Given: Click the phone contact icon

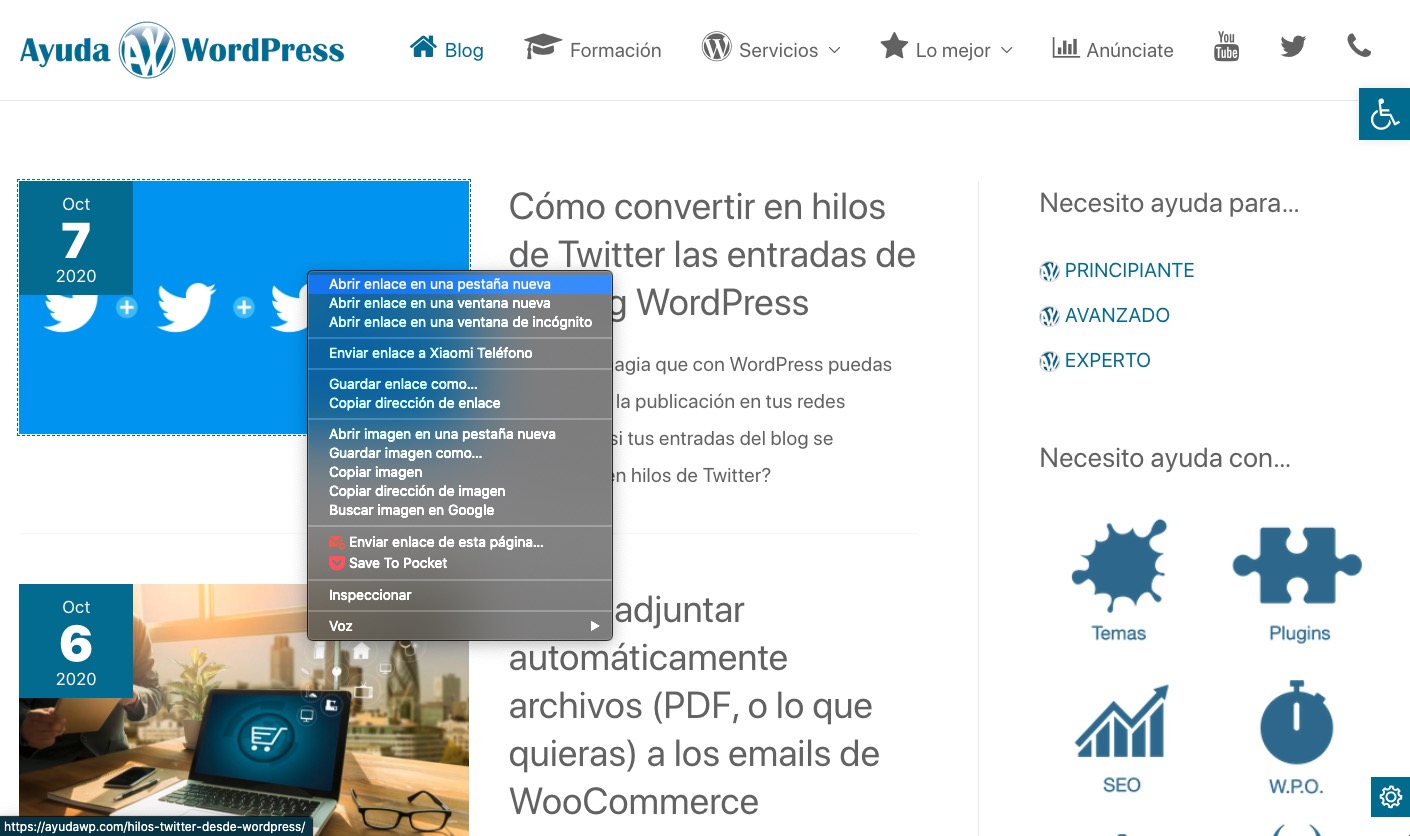Looking at the screenshot, I should 1358,46.
